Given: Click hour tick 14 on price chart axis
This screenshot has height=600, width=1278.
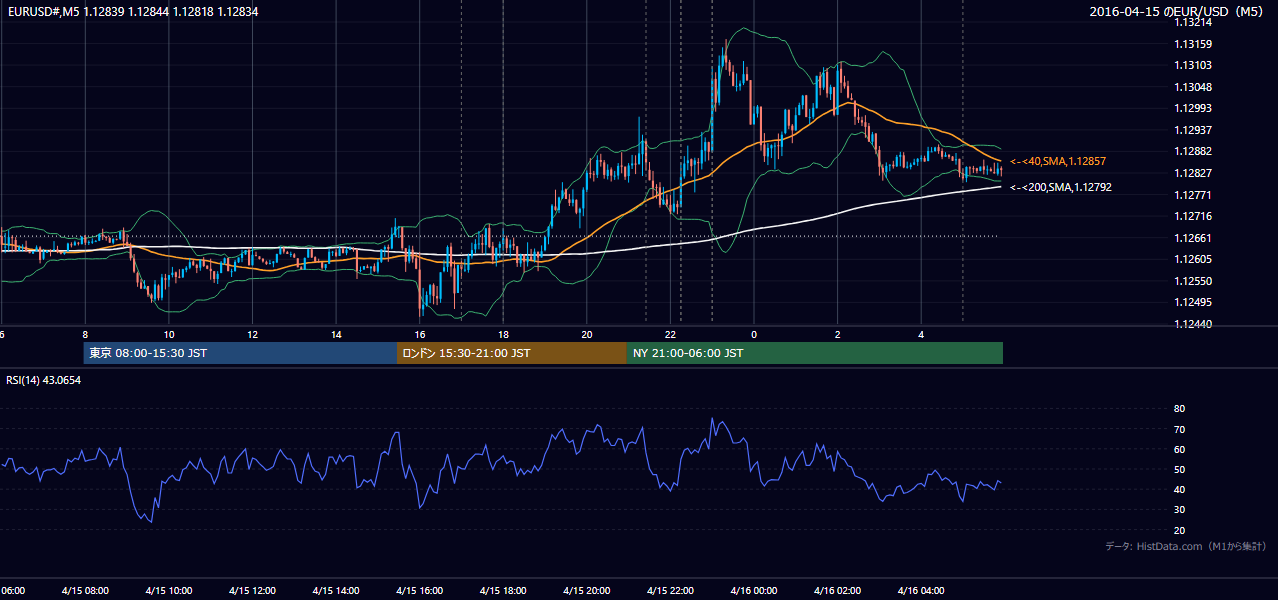Looking at the screenshot, I should [x=336, y=334].
